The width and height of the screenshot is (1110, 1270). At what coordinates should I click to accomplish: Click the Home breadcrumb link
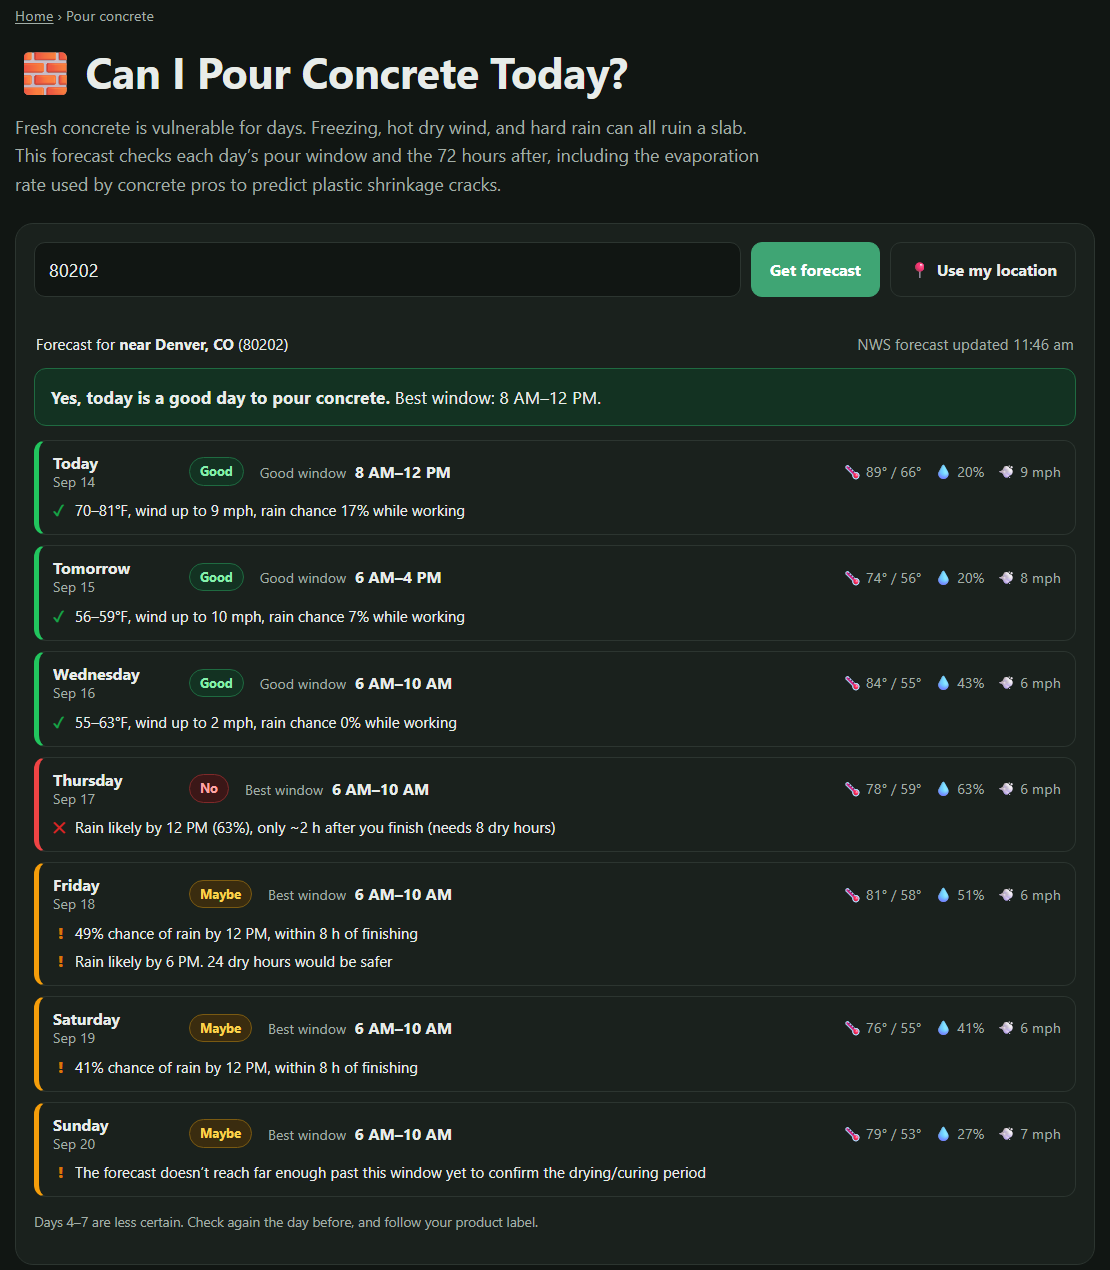coord(34,16)
